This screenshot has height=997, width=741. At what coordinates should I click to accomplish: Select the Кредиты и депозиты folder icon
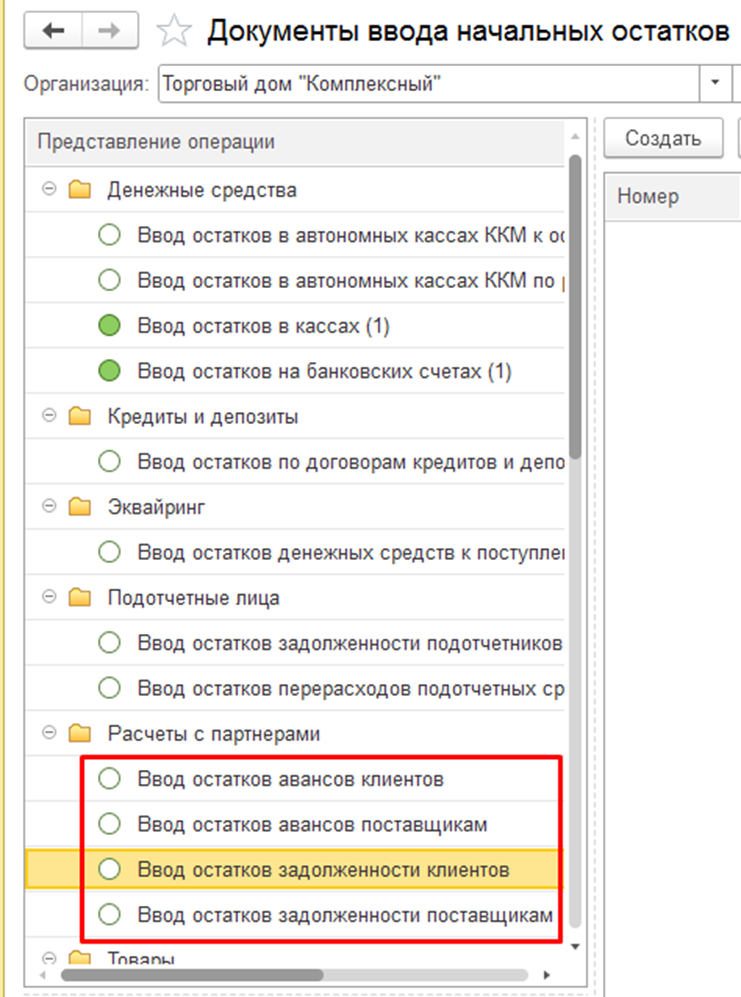tap(80, 416)
